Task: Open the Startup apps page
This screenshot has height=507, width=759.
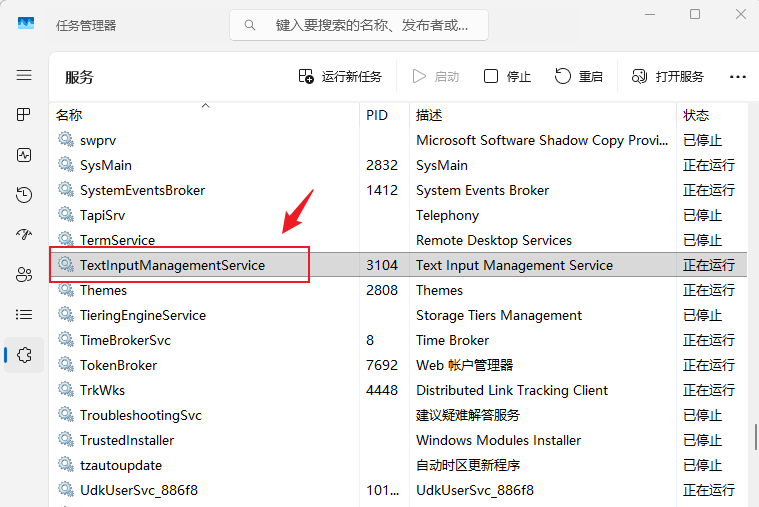Action: (x=24, y=235)
